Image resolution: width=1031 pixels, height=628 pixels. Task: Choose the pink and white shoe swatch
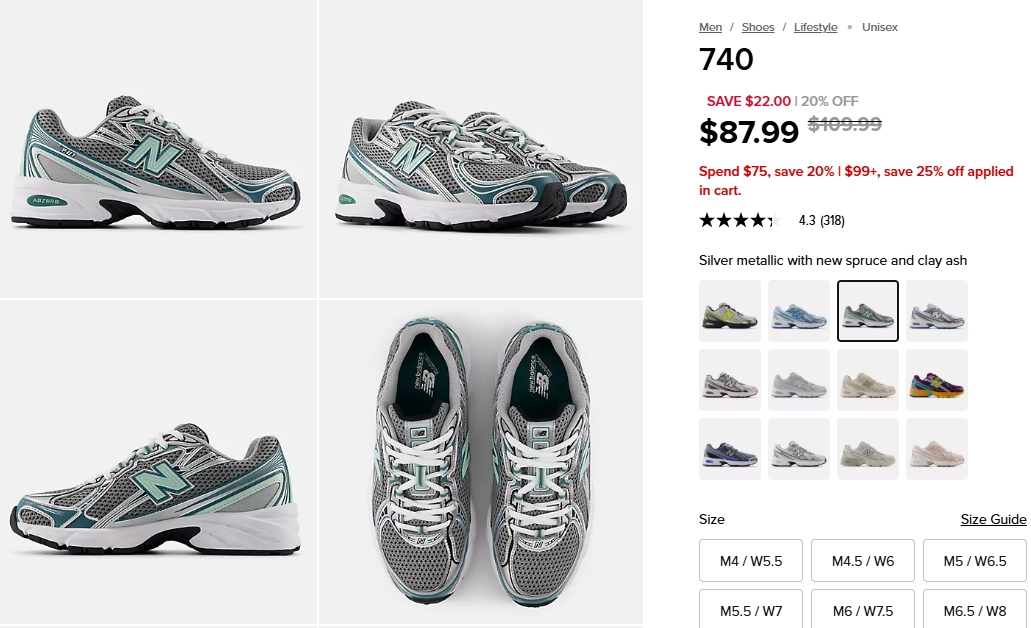pos(937,449)
